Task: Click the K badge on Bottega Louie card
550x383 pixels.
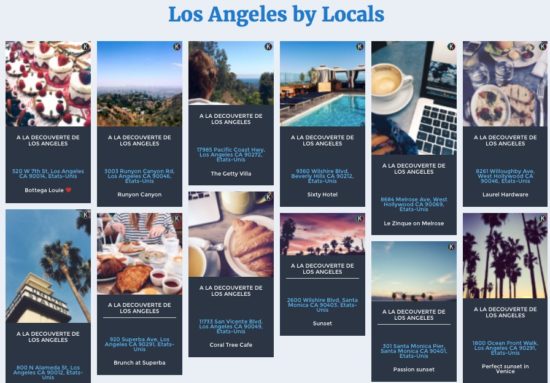Action: point(86,46)
